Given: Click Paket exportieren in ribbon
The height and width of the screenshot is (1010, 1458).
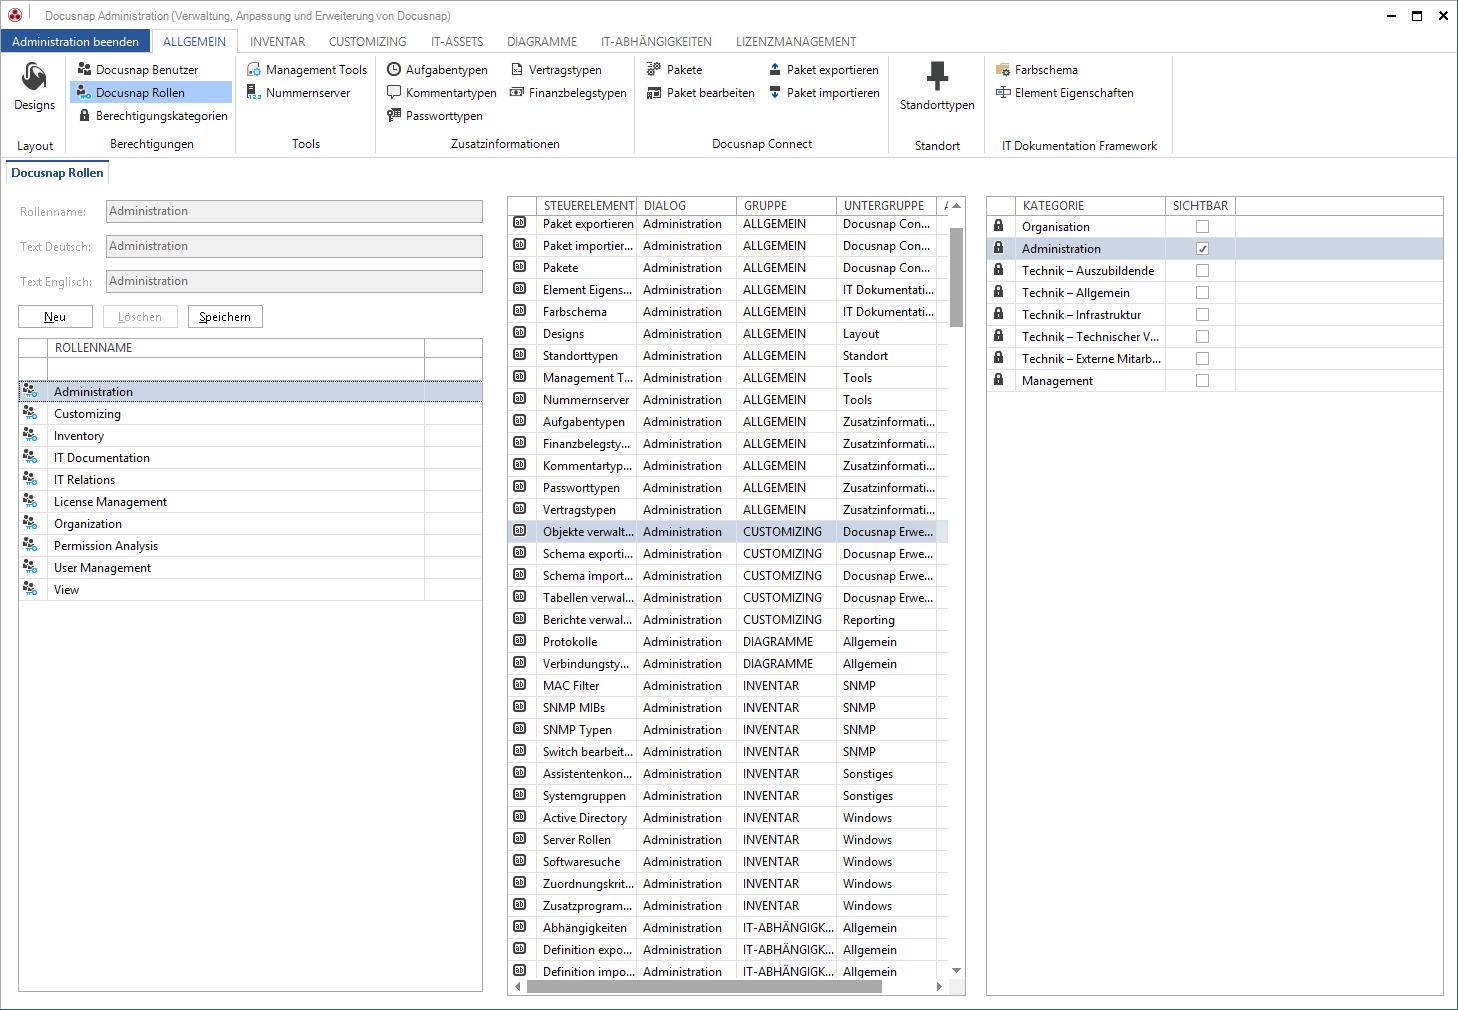Looking at the screenshot, I should pos(823,70).
